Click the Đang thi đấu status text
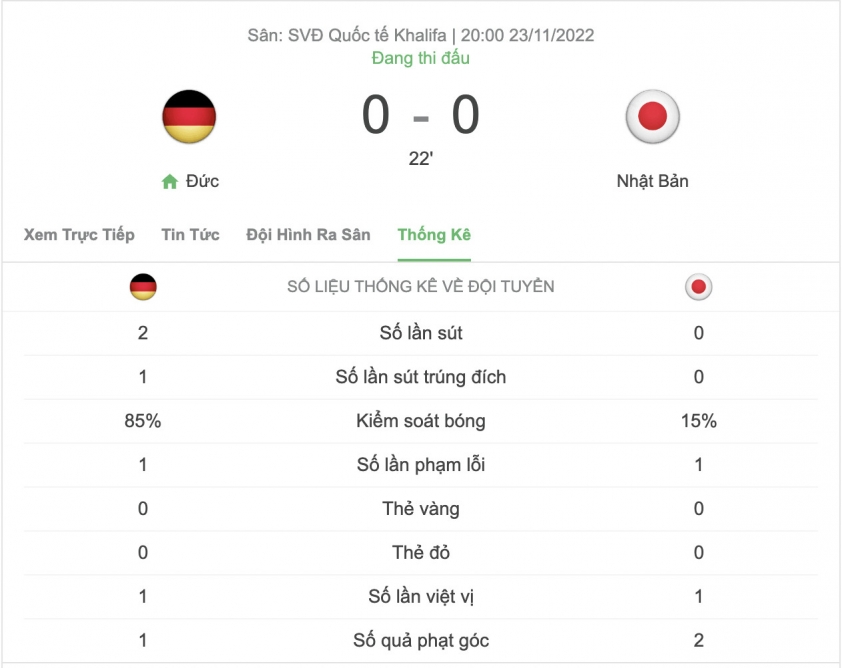The height and width of the screenshot is (668, 842). pos(420,58)
